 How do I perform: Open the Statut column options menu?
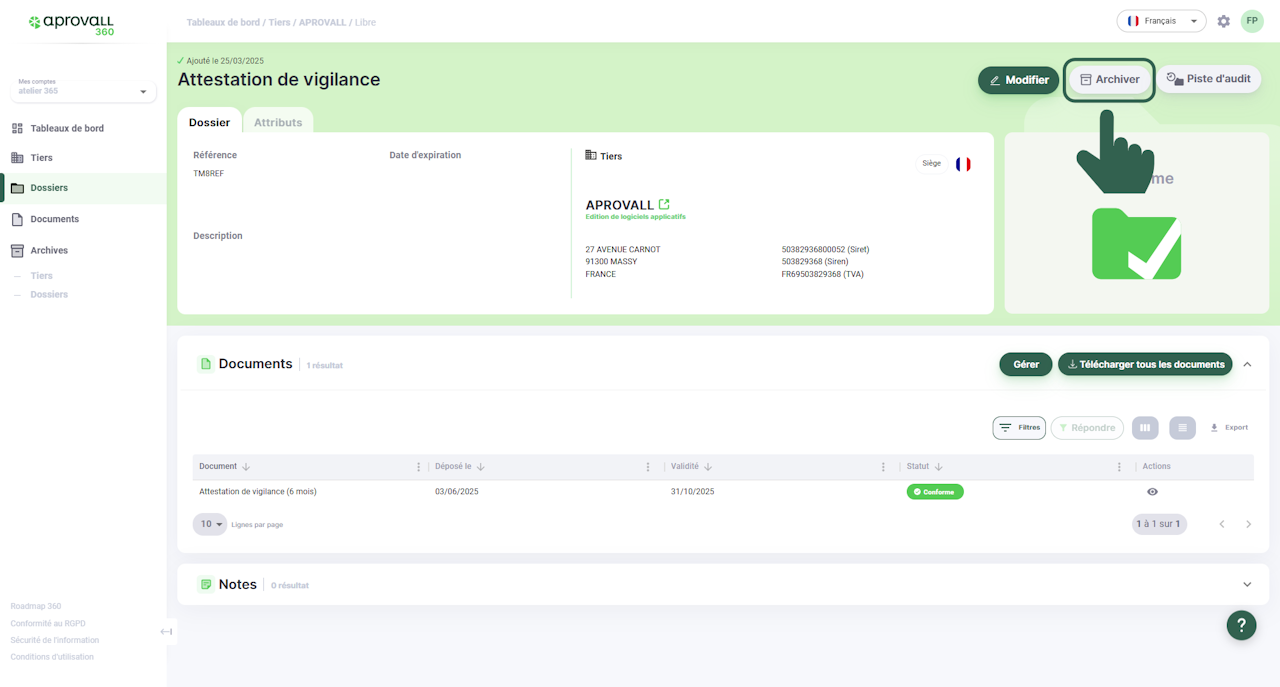pos(1119,467)
